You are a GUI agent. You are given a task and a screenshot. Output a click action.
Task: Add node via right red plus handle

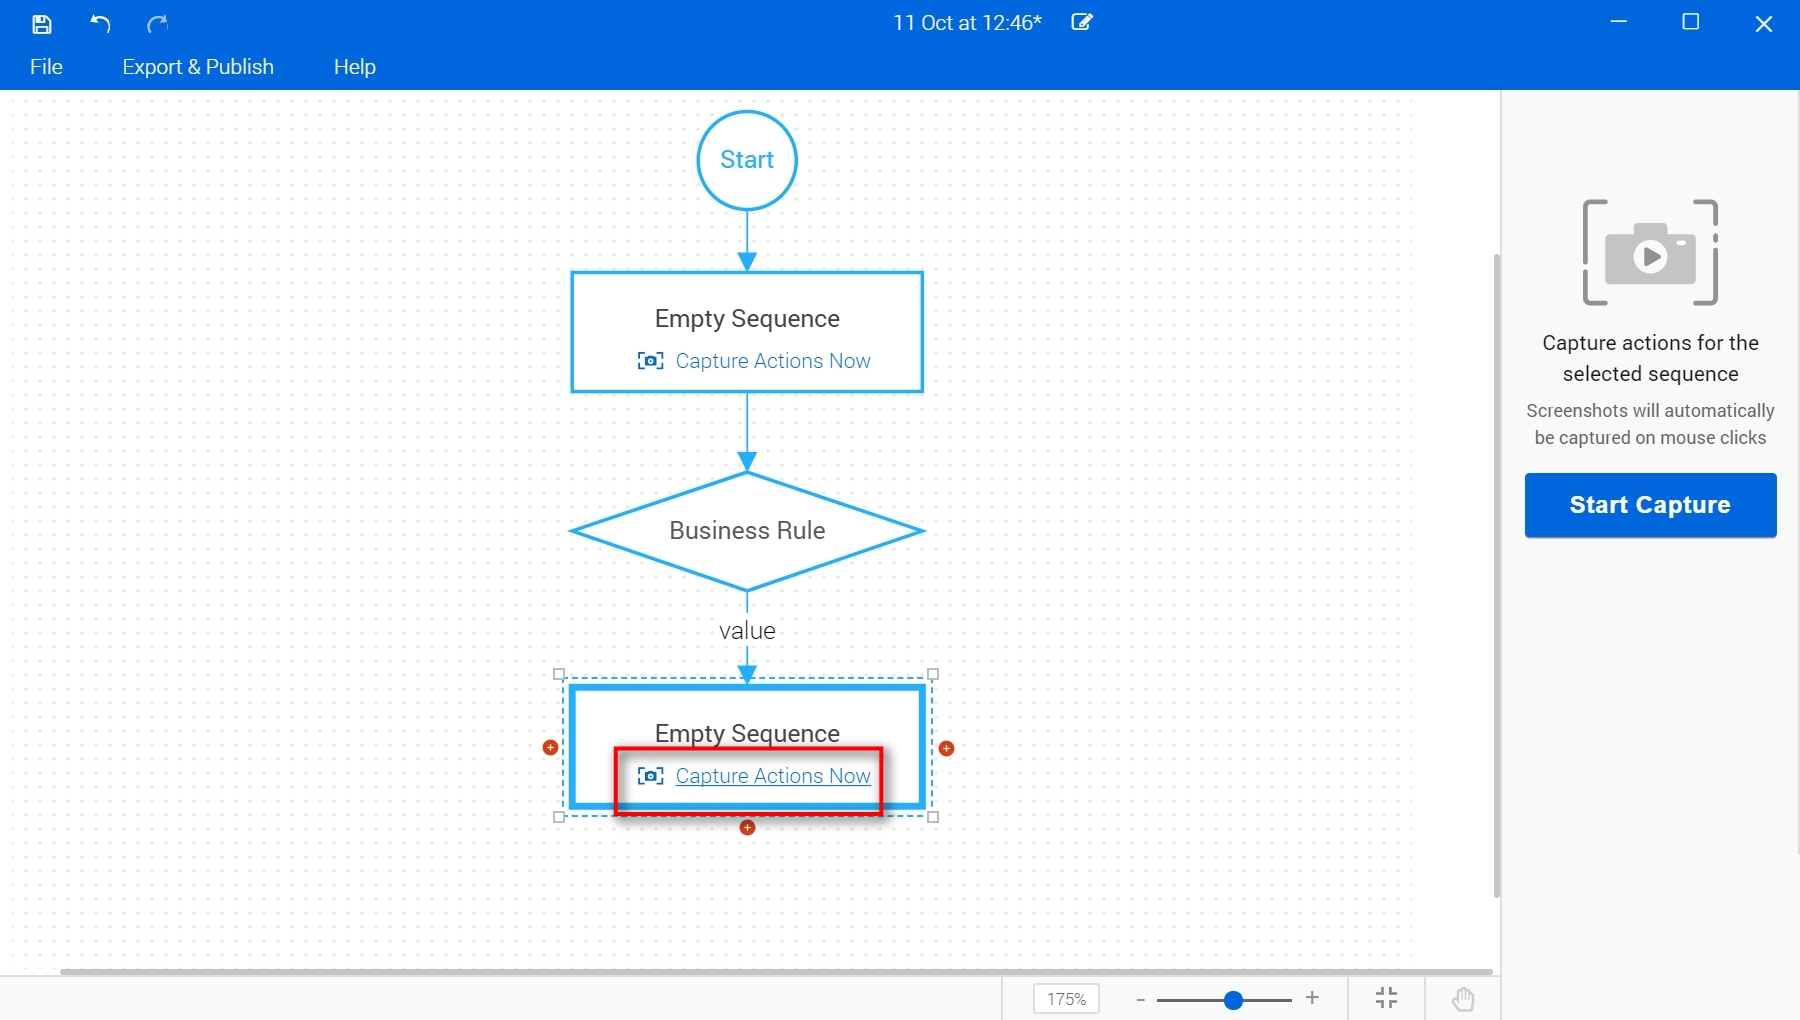tap(946, 748)
